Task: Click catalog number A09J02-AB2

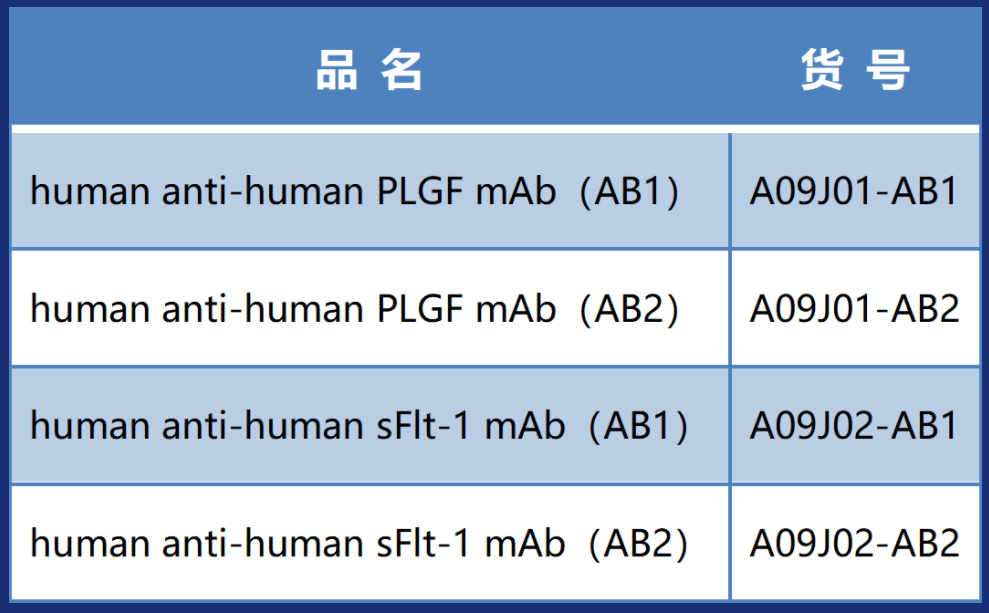Action: (x=855, y=544)
